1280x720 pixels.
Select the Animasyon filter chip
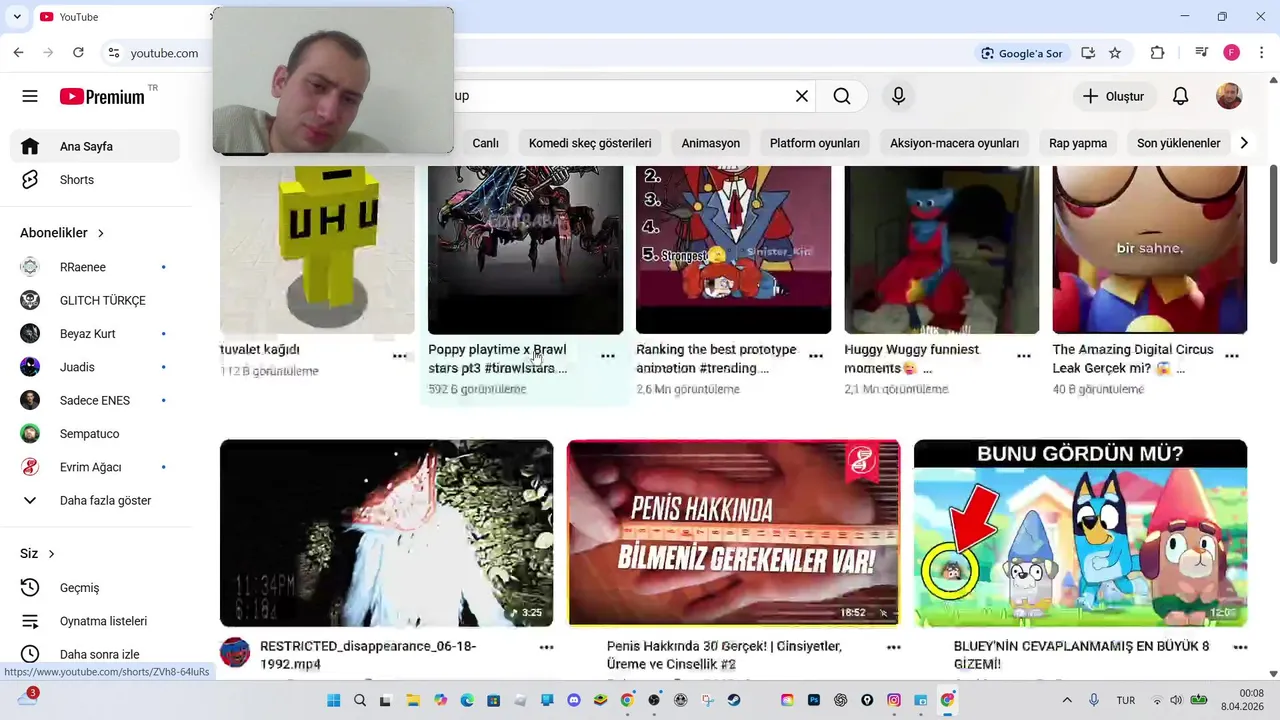711,143
